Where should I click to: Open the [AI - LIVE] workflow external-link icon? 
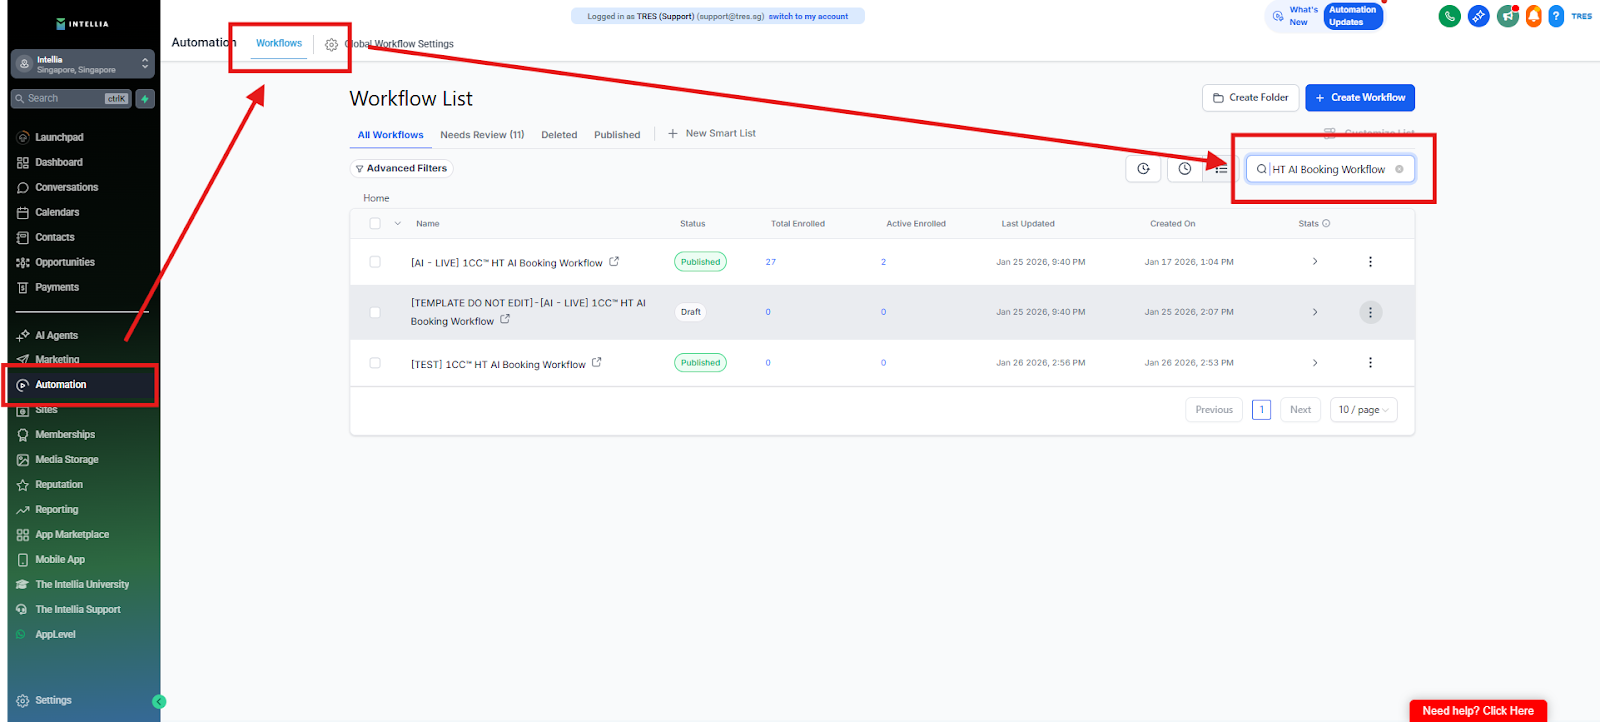coord(614,262)
